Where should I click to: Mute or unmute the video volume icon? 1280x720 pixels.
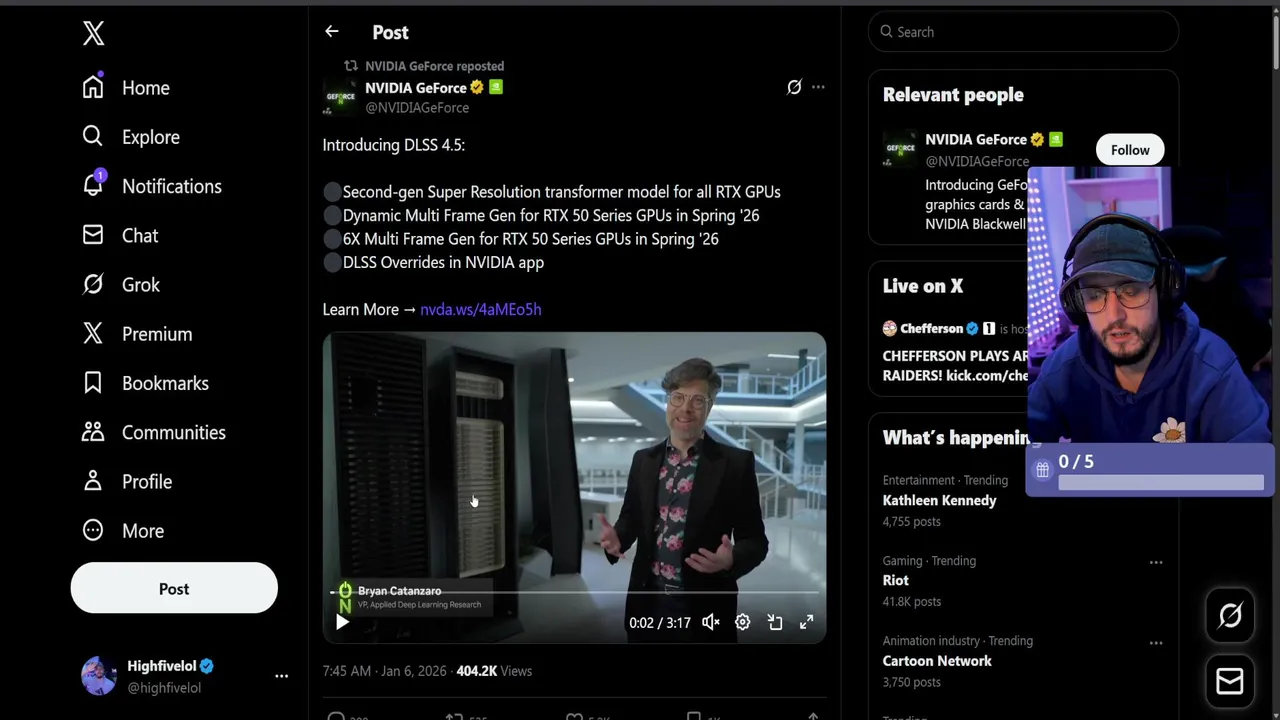[711, 622]
